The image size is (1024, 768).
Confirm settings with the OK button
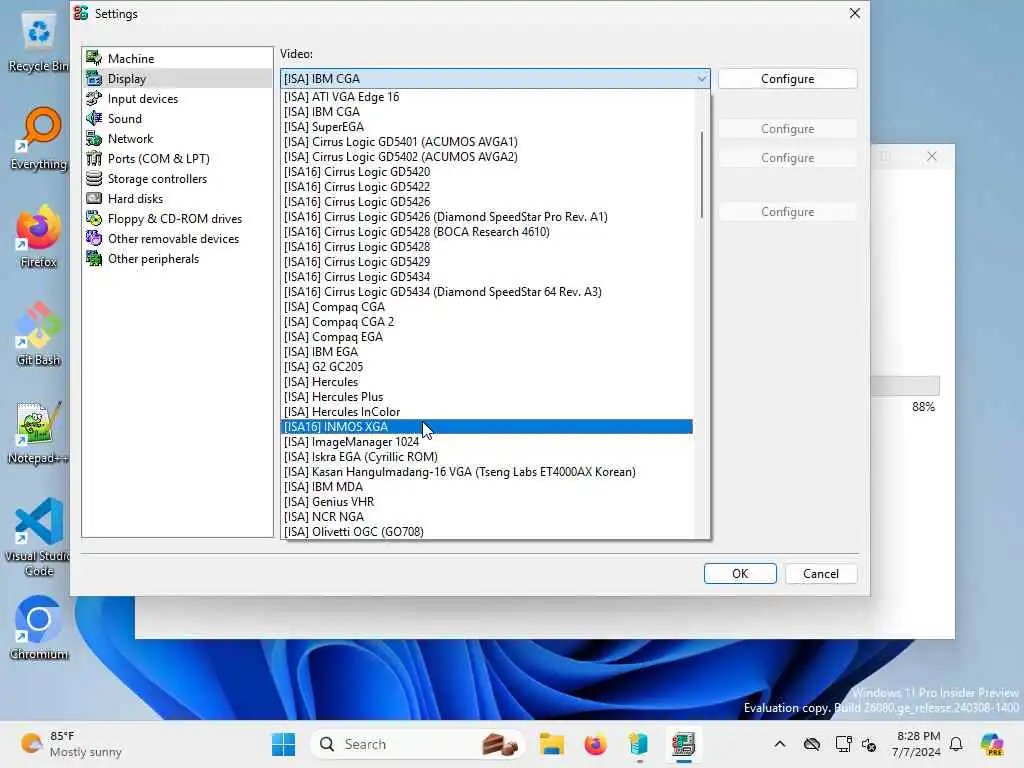point(740,573)
